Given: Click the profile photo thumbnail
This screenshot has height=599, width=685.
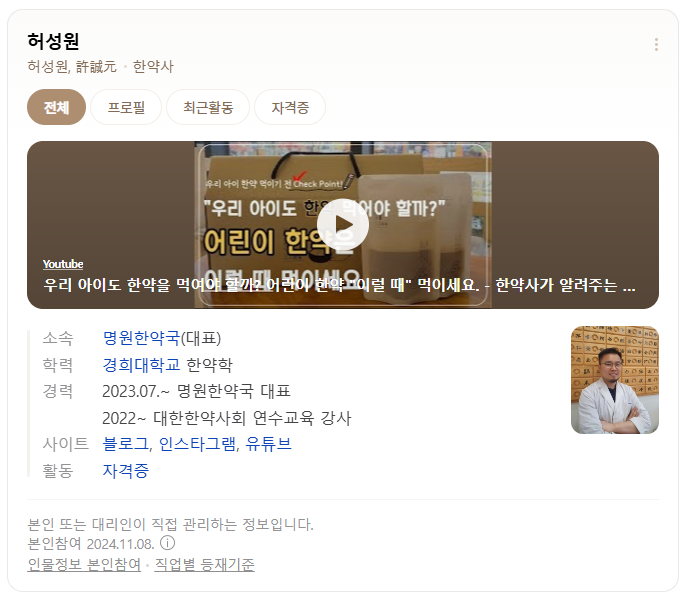Looking at the screenshot, I should 615,380.
